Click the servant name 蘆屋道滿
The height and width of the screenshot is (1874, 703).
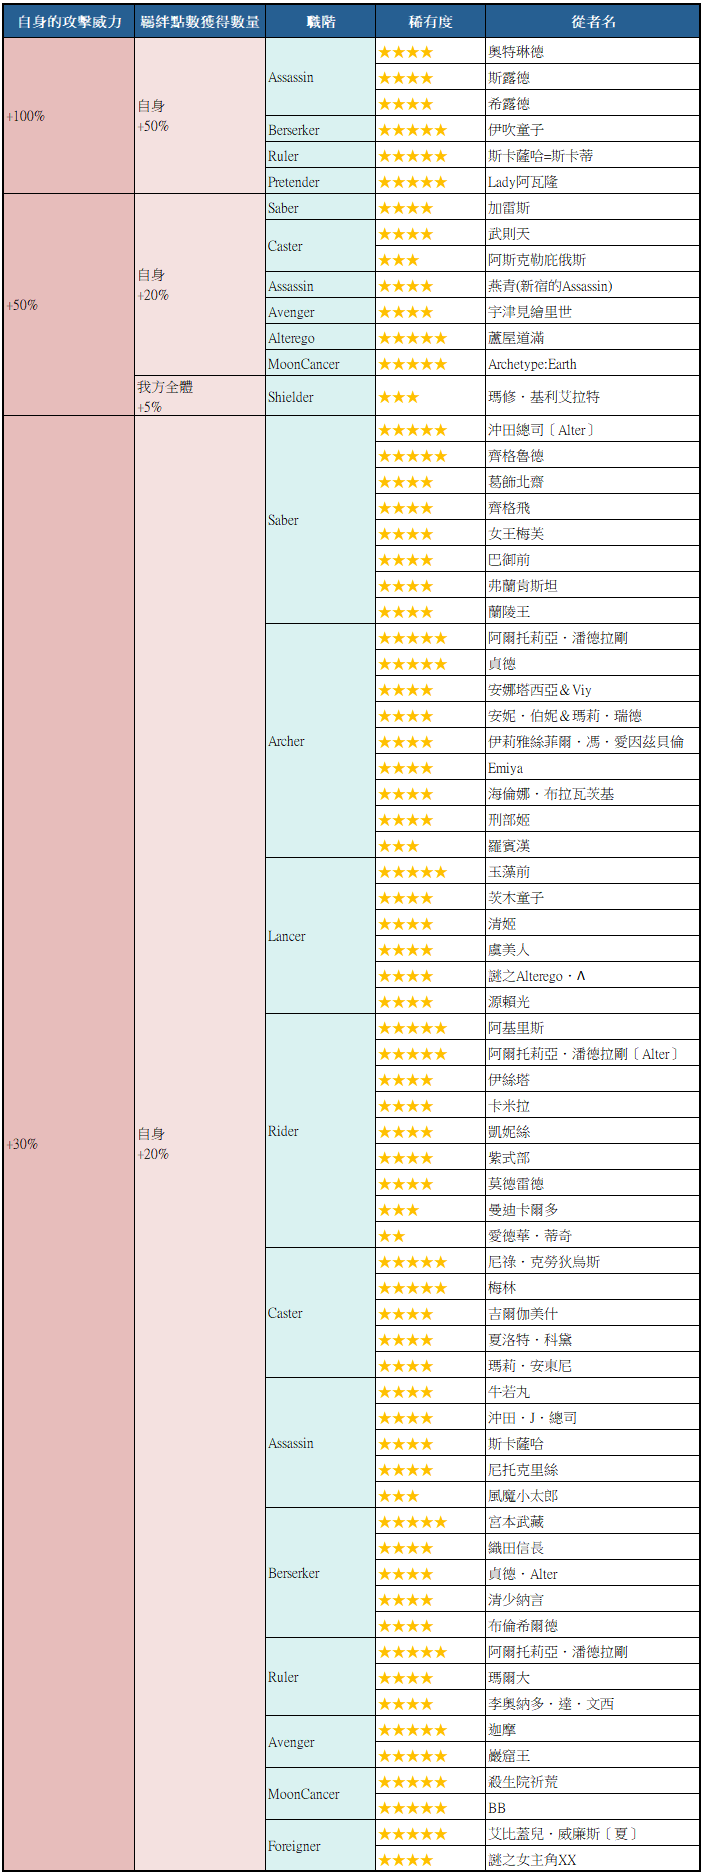pyautogui.click(x=516, y=338)
